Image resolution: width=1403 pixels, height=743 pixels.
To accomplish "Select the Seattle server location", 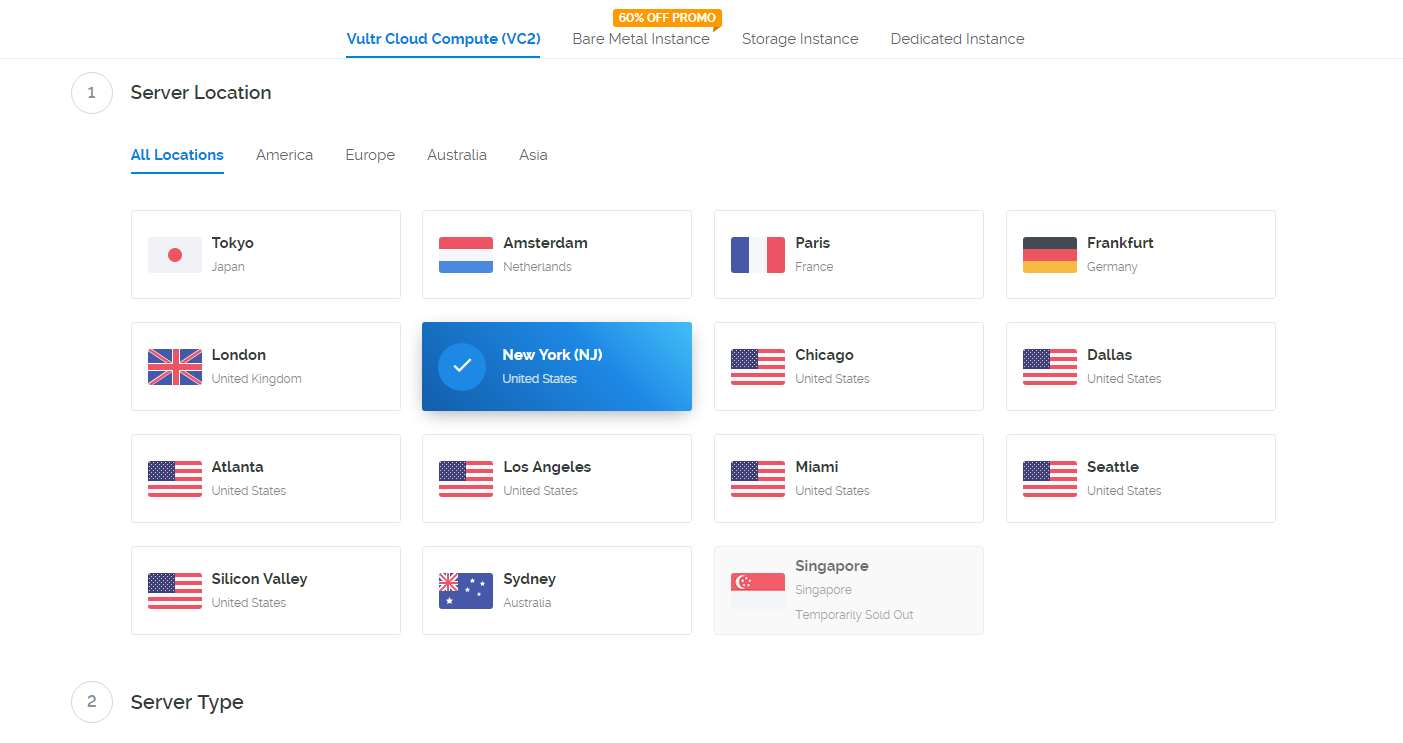I will click(1140, 478).
